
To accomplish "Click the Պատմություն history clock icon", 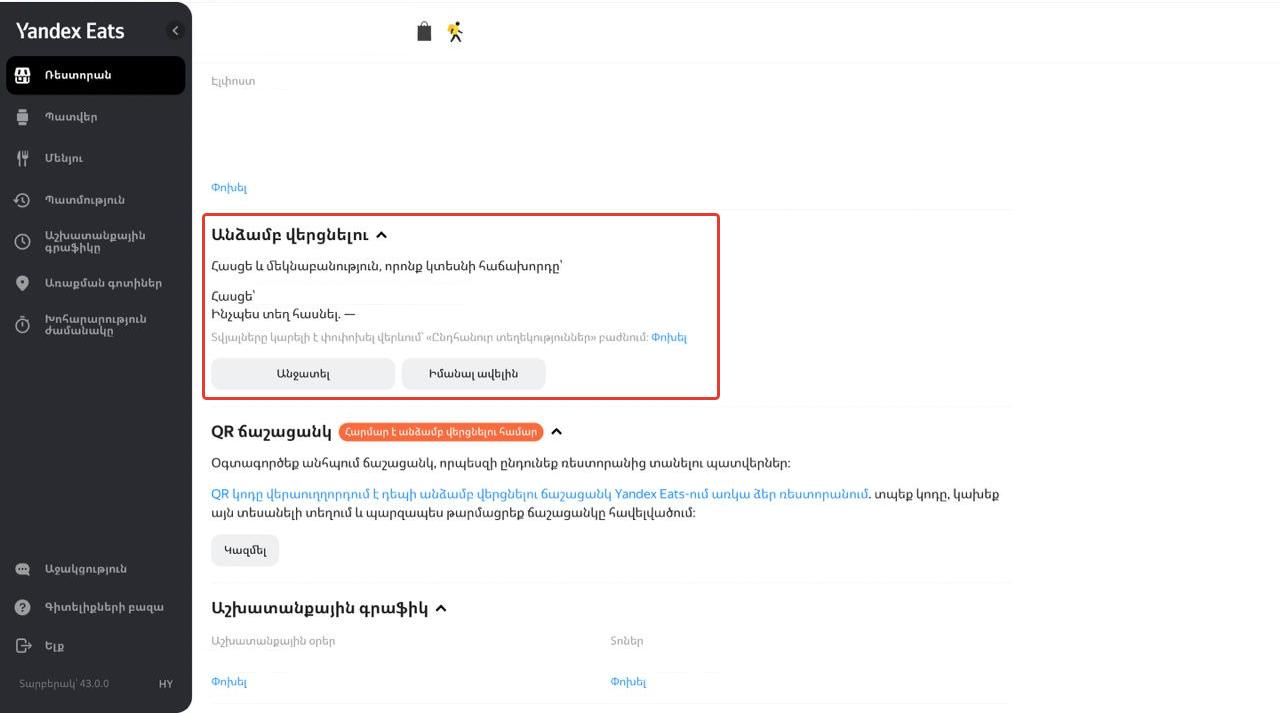I will [23, 200].
